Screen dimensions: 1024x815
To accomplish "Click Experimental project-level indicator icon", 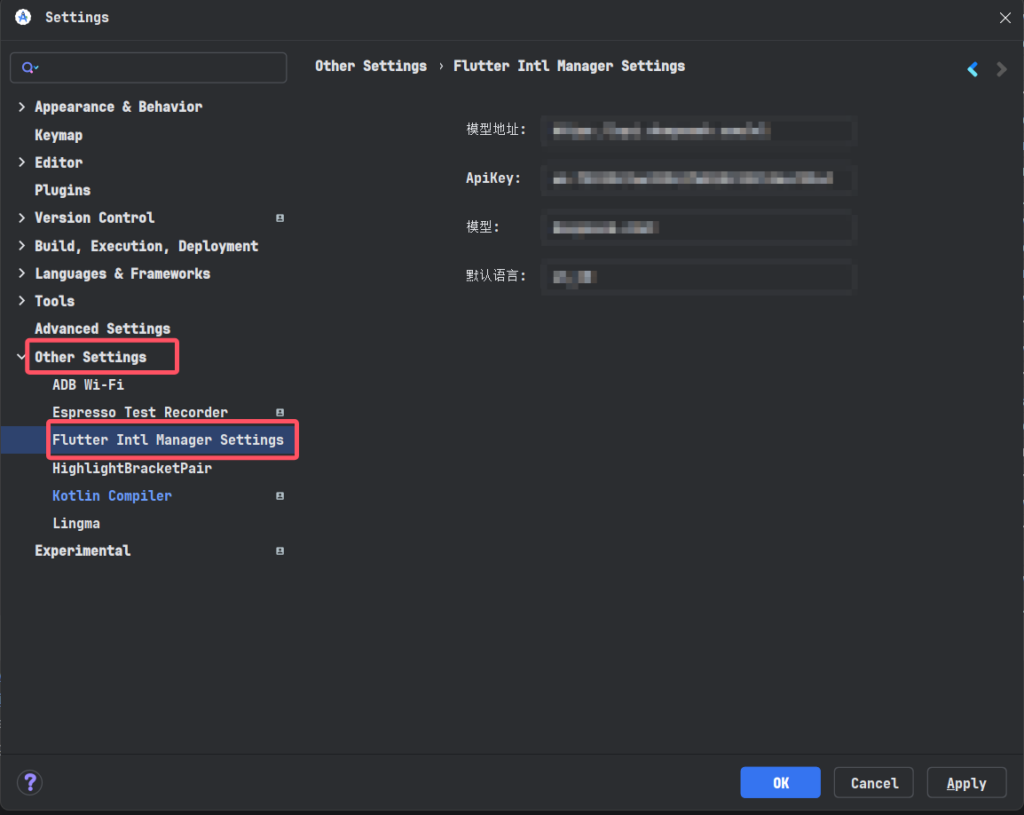I will coord(280,551).
